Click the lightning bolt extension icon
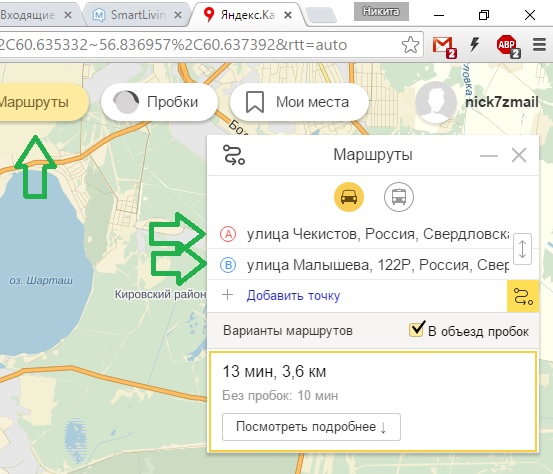The width and height of the screenshot is (553, 474). pos(475,44)
